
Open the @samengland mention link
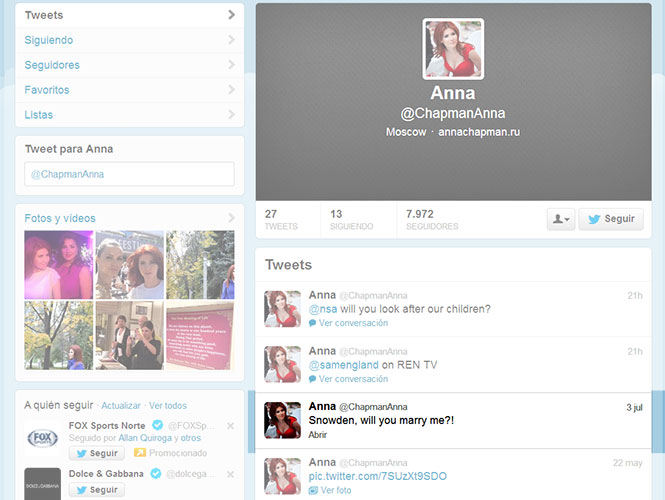(x=344, y=365)
